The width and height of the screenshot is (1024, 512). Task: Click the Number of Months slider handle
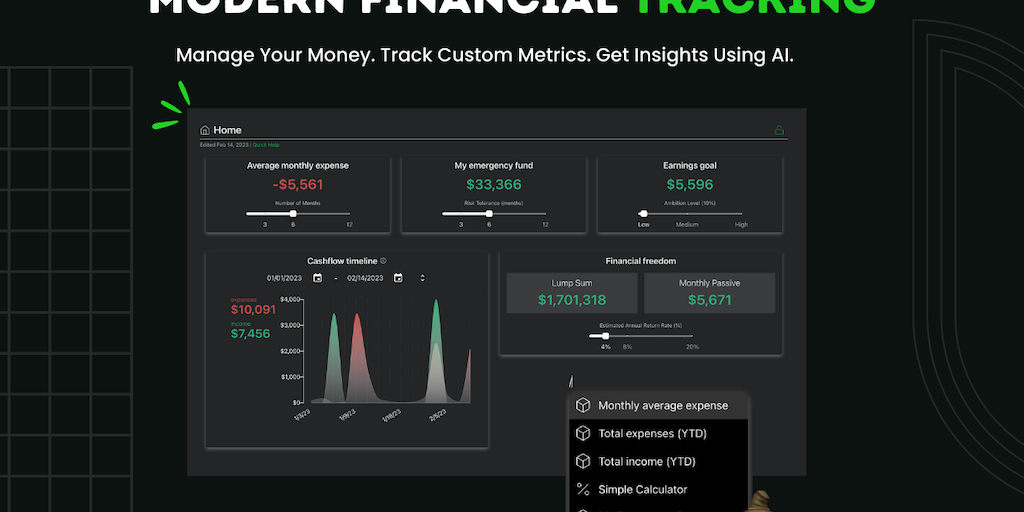pos(293,213)
